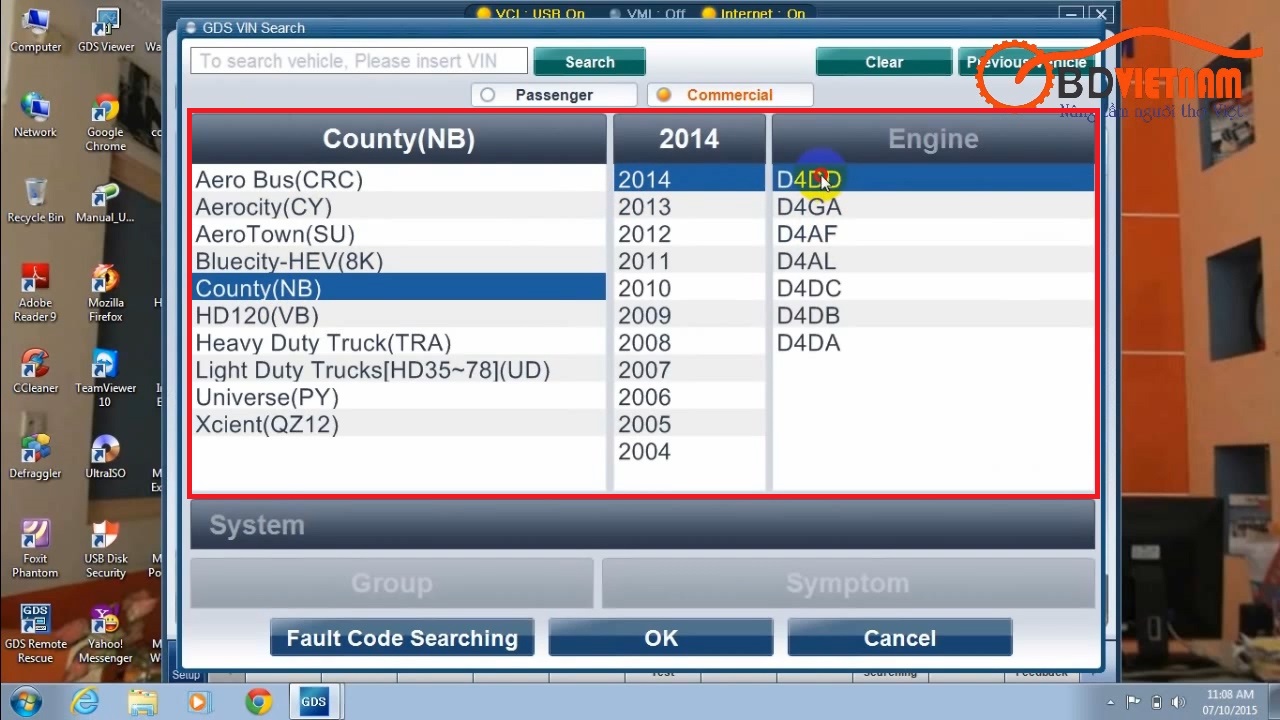Open the Recycle Bin
Screen dimensions: 1280x720
click(35, 200)
